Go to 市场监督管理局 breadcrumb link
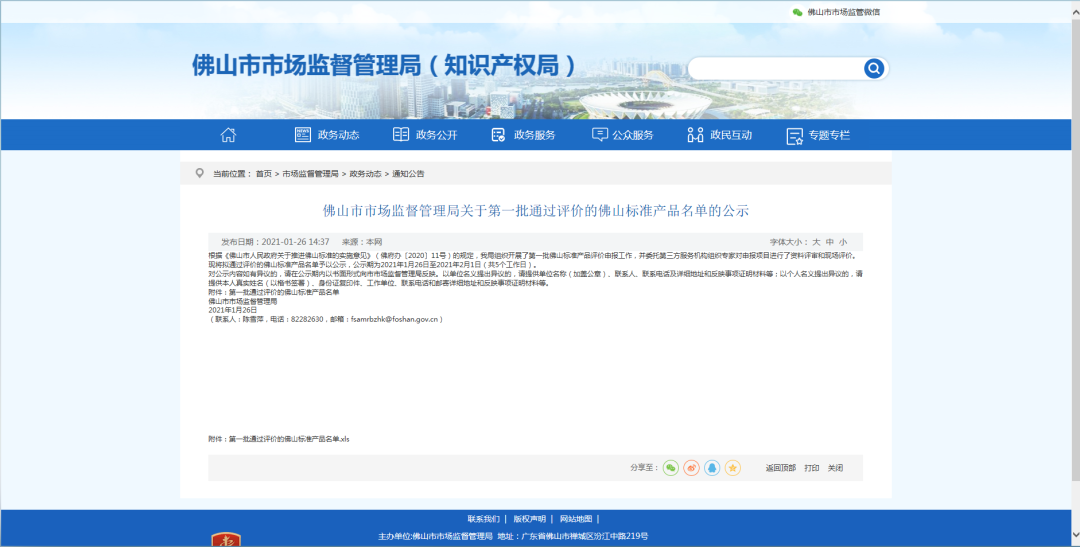 click(x=310, y=174)
